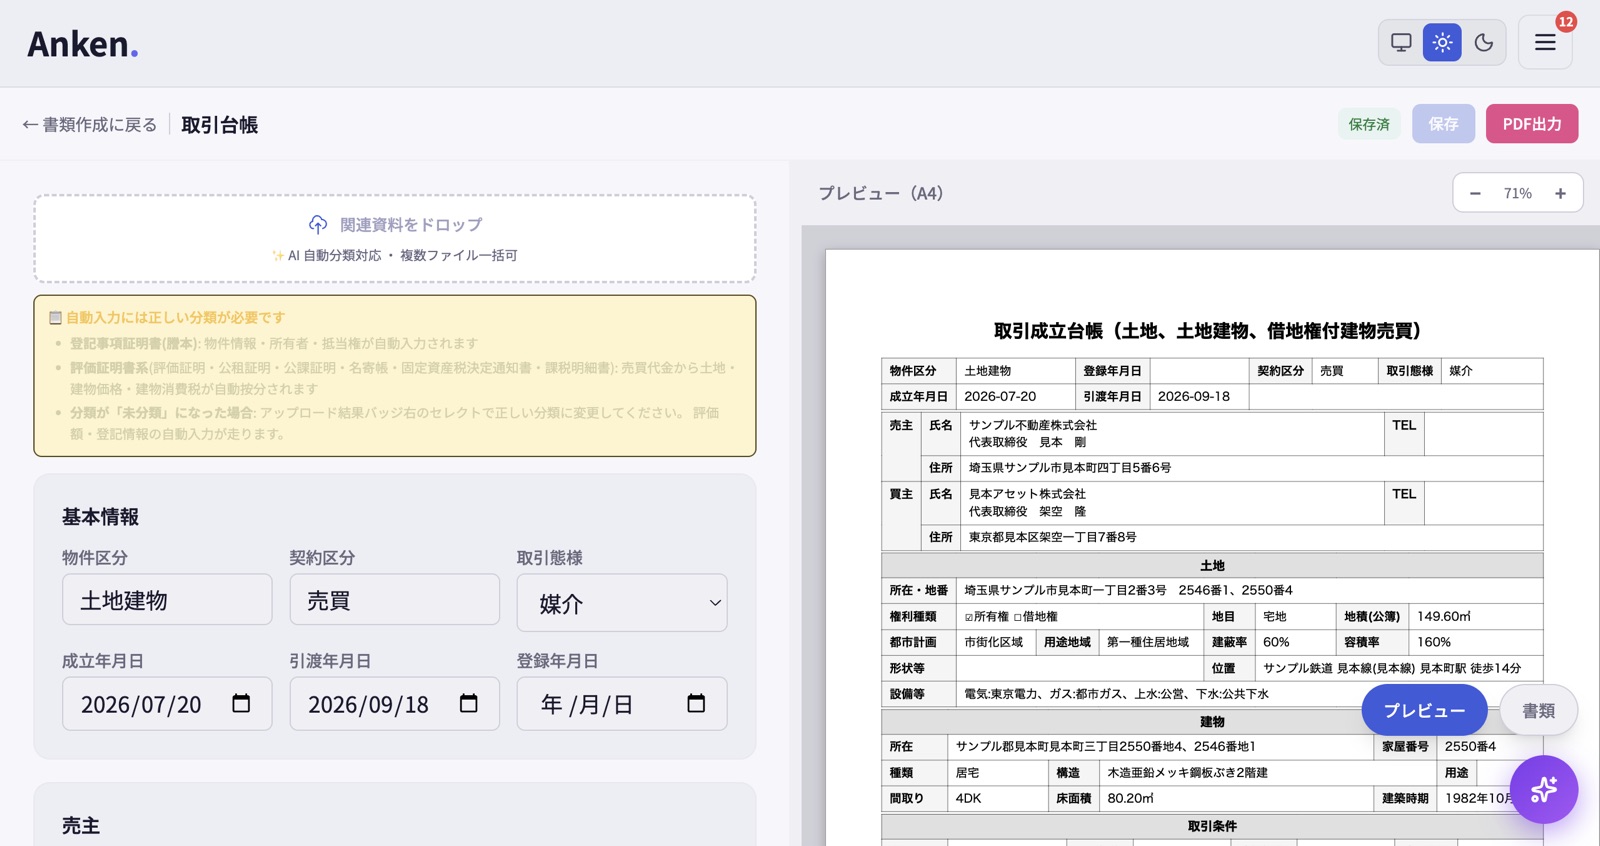The height and width of the screenshot is (846, 1600).
Task: Click the 引渡年月日 date field
Action: [x=394, y=704]
